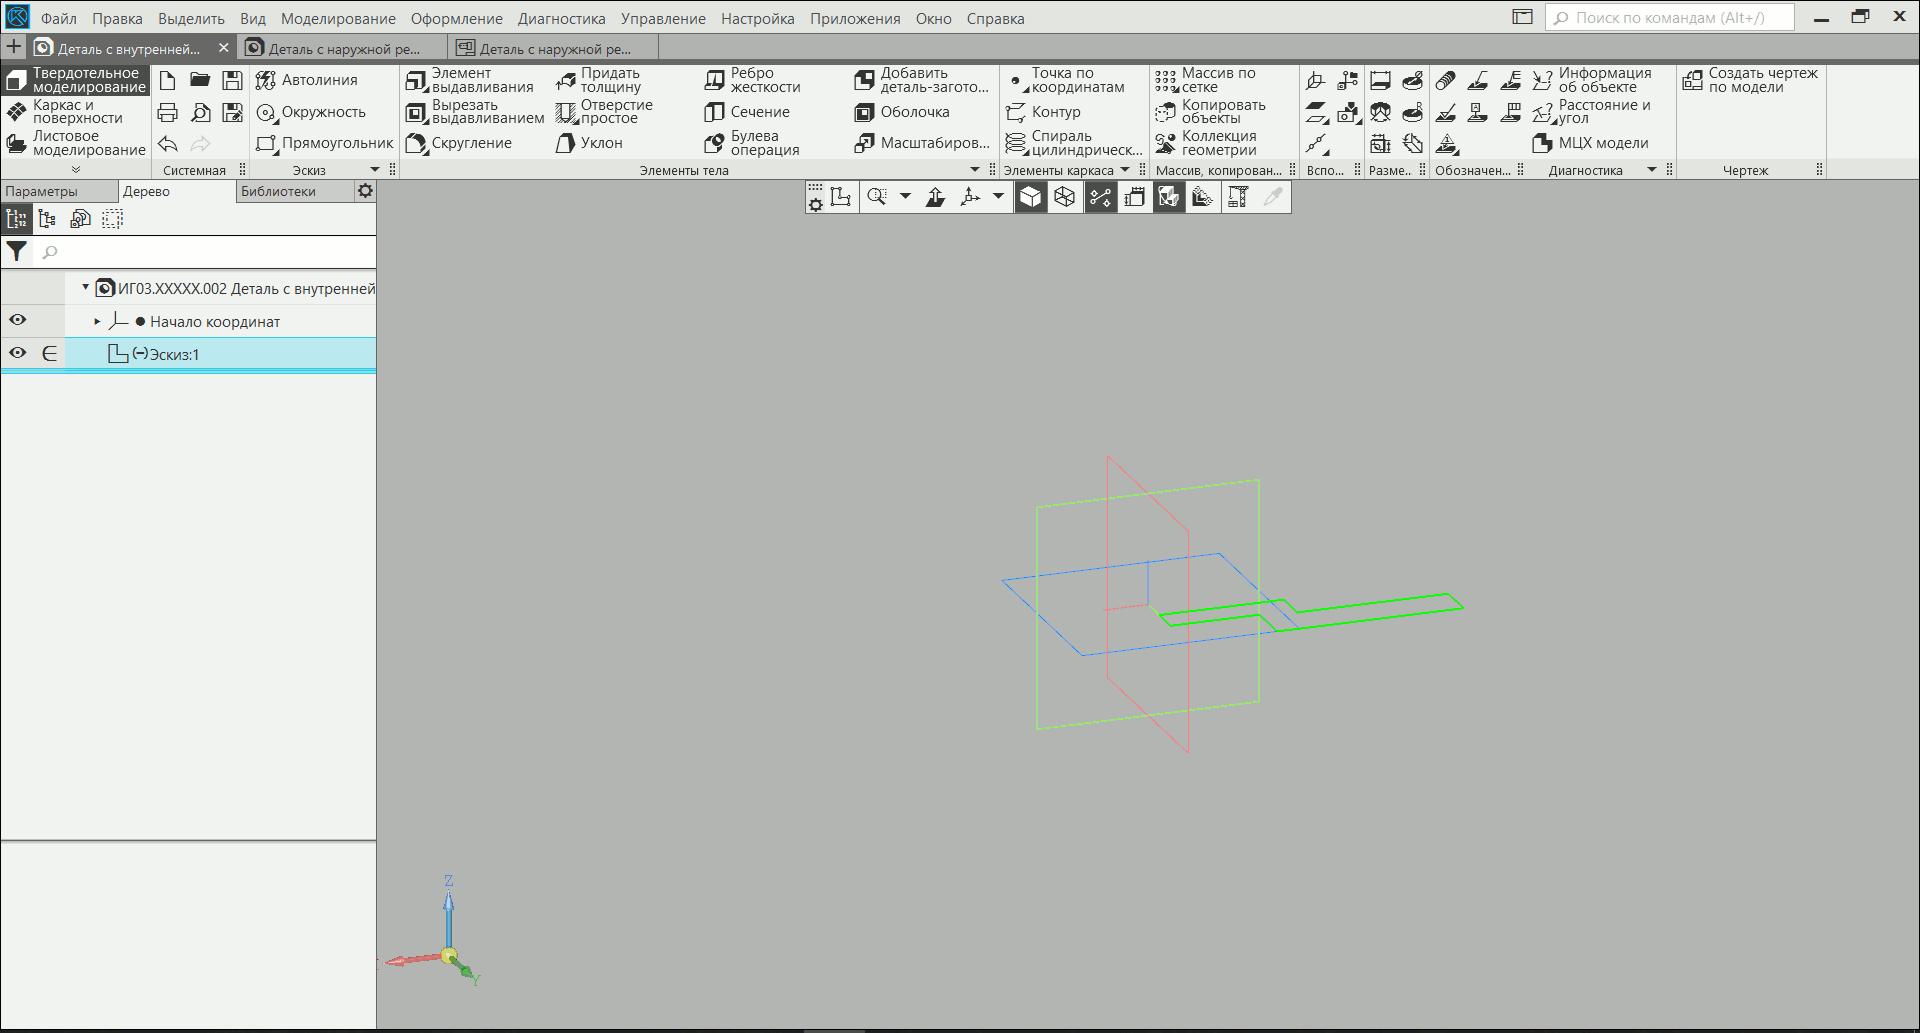The image size is (1920, 1033).
Task: Open the Моделирование menu
Action: (x=338, y=18)
